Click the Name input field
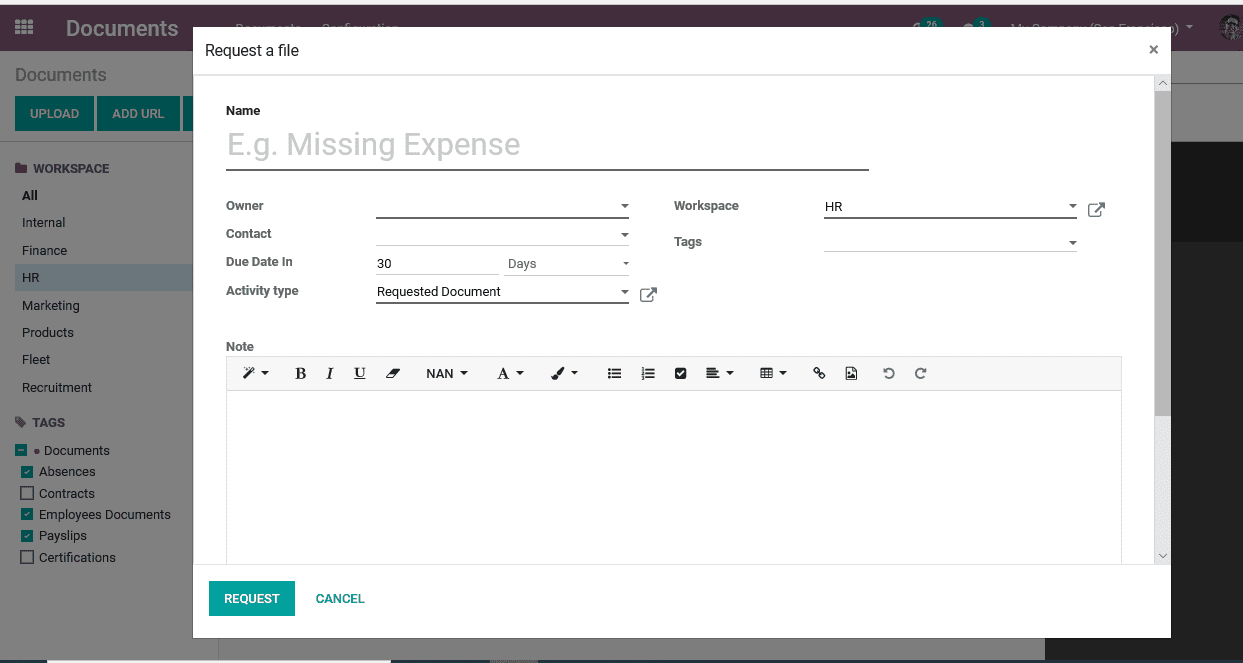Screen dimensions: 1243x663 (547, 145)
